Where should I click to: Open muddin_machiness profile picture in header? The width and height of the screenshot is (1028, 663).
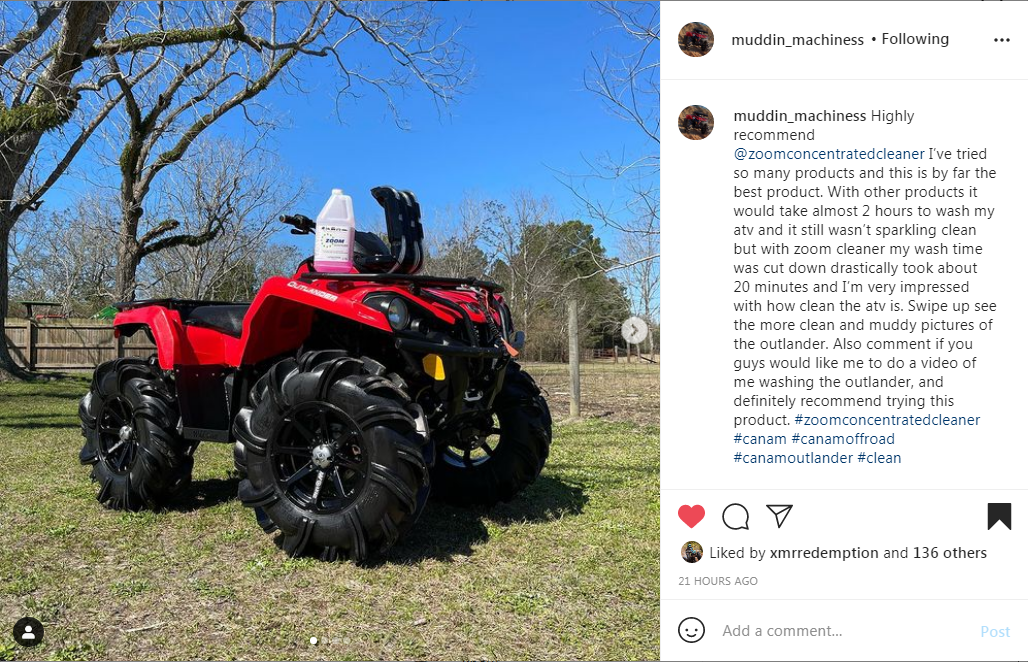click(696, 39)
